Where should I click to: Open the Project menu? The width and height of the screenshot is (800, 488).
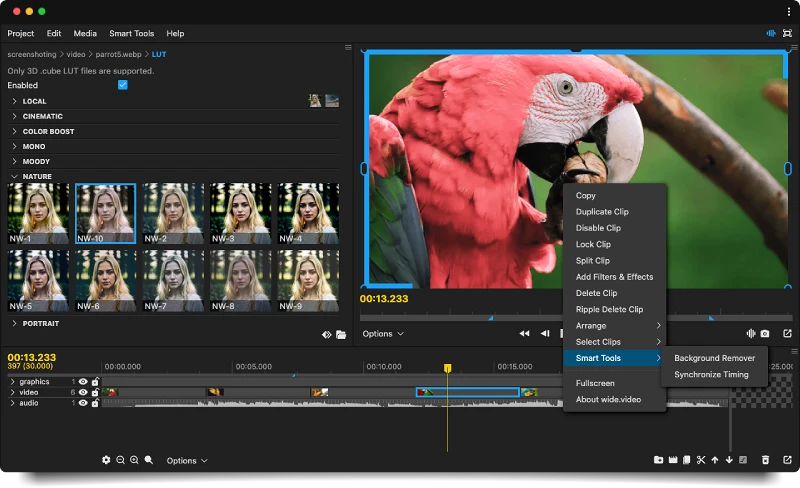tap(20, 33)
